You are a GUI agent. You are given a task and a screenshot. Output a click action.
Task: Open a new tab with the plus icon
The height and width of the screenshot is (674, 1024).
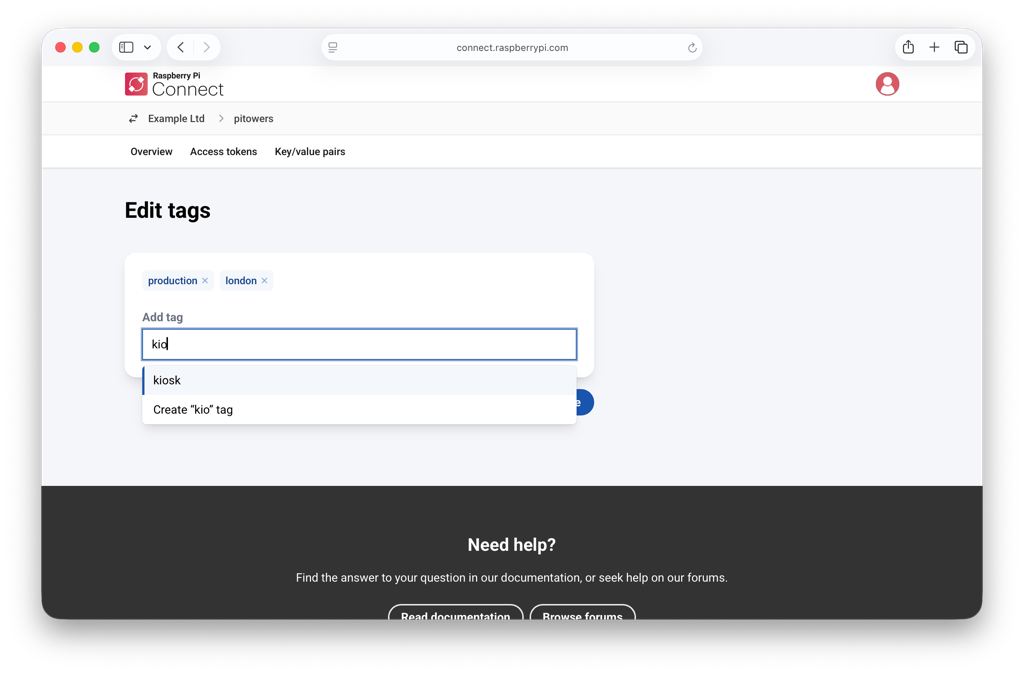coord(934,46)
